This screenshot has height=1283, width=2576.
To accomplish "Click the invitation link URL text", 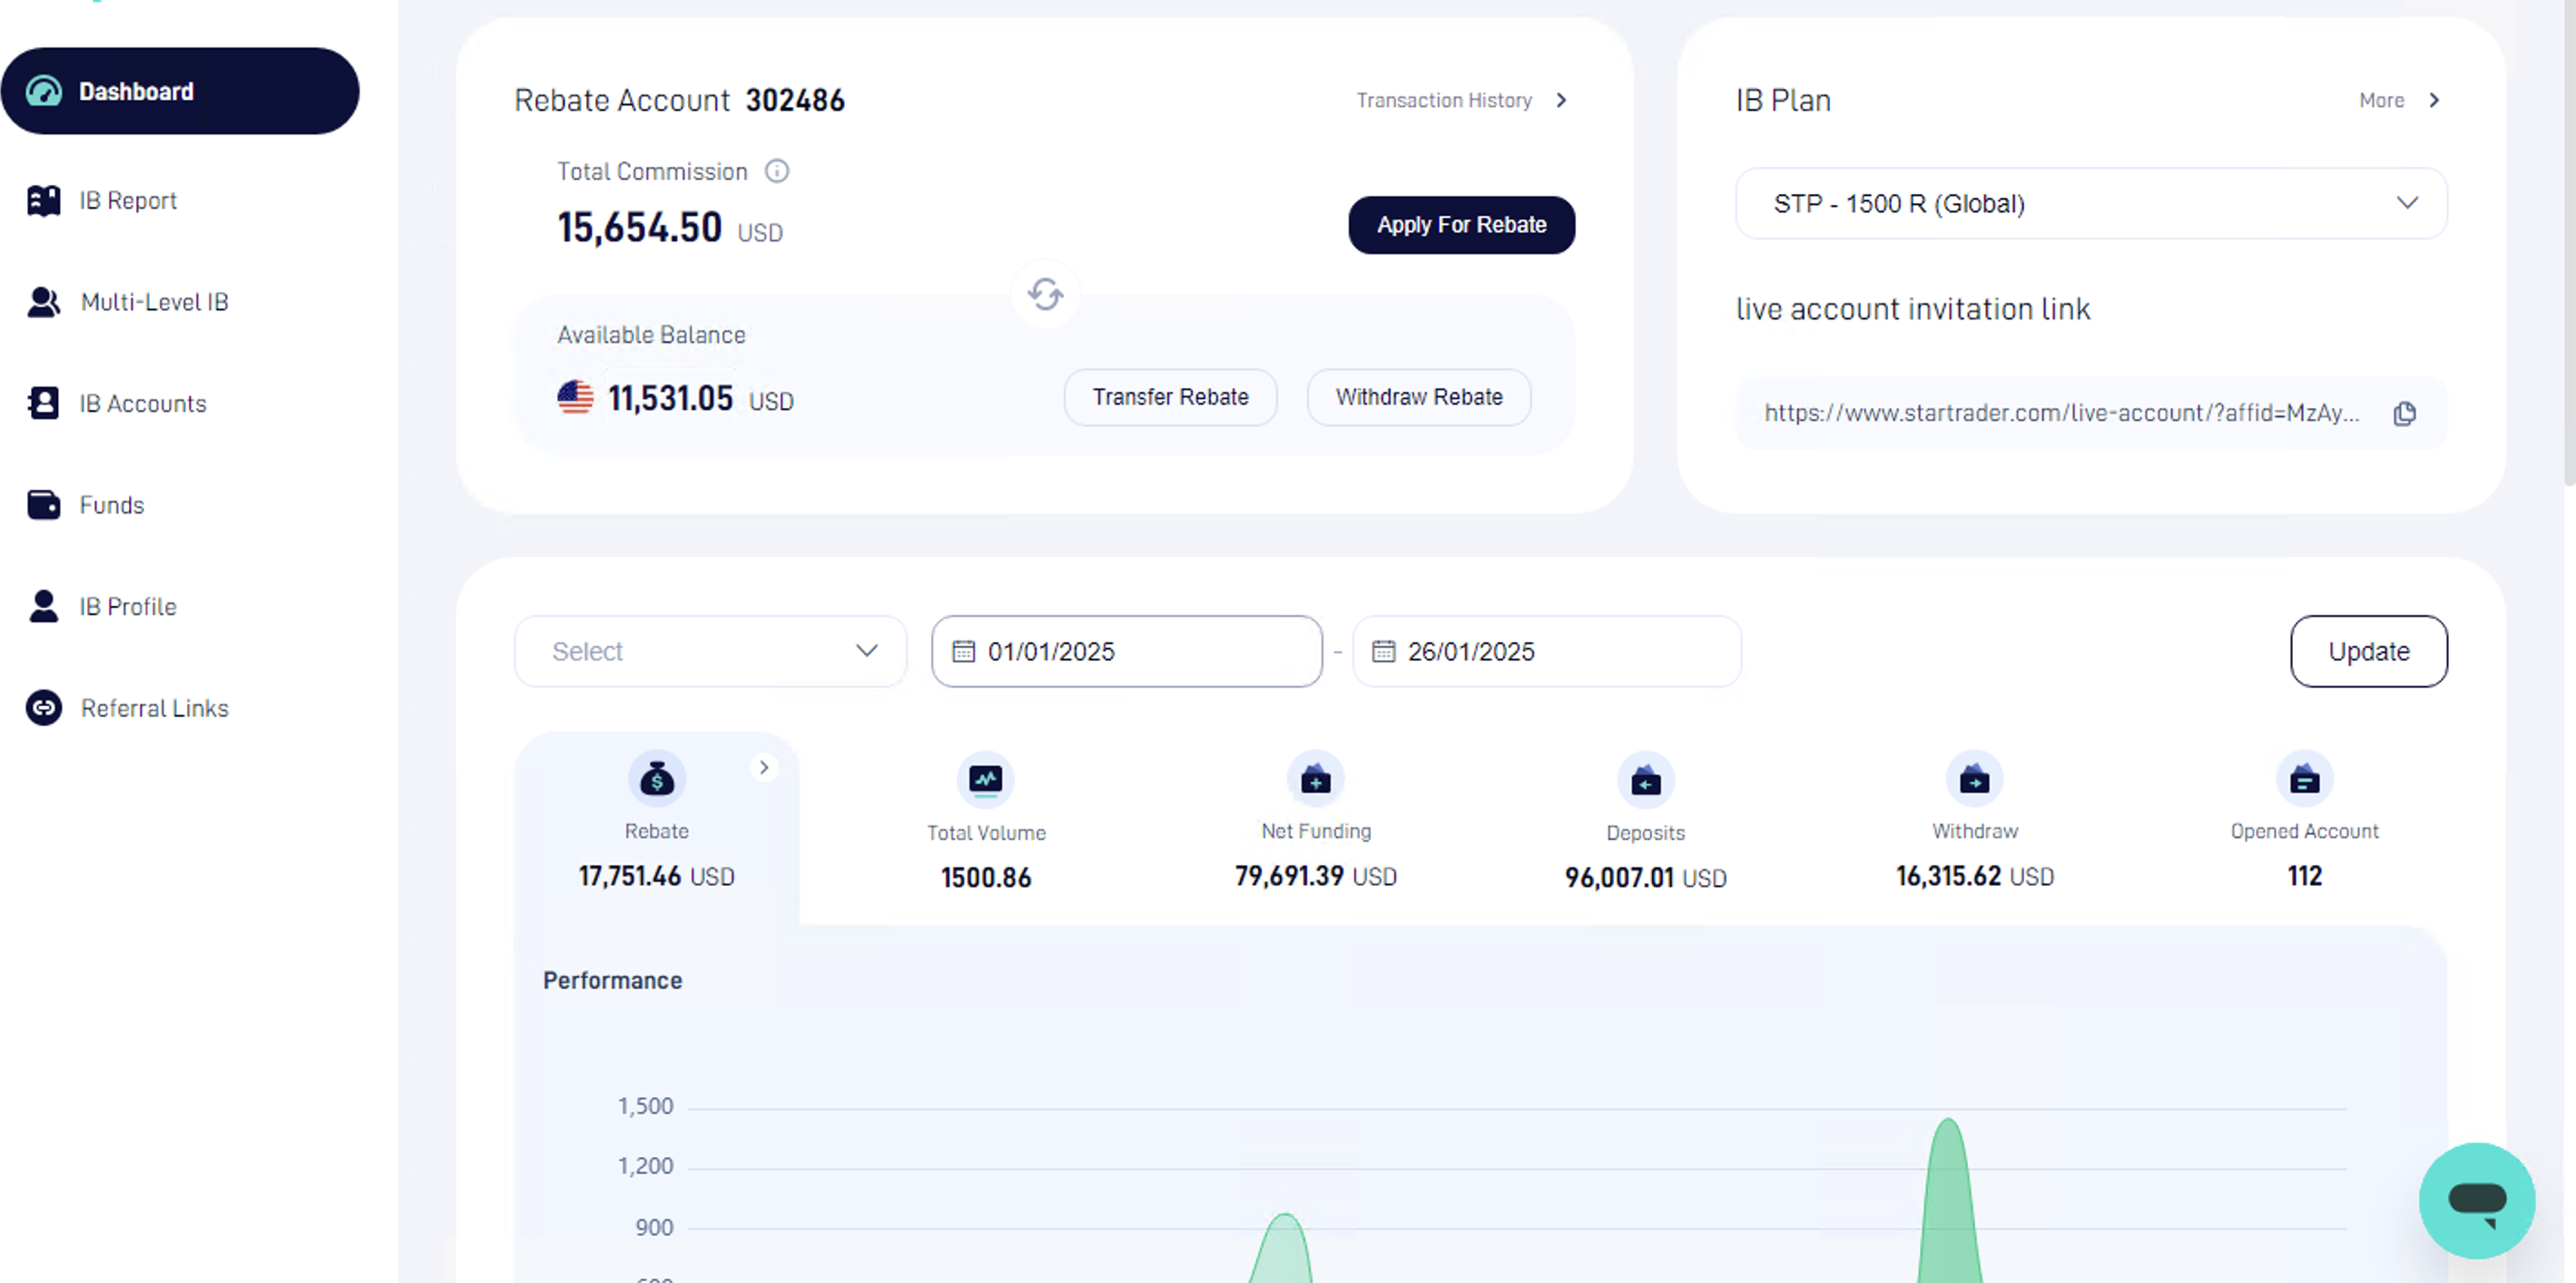I will (2061, 413).
